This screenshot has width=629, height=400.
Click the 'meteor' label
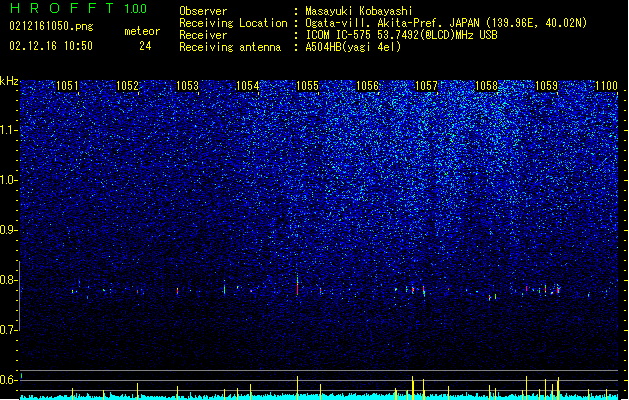(142, 31)
